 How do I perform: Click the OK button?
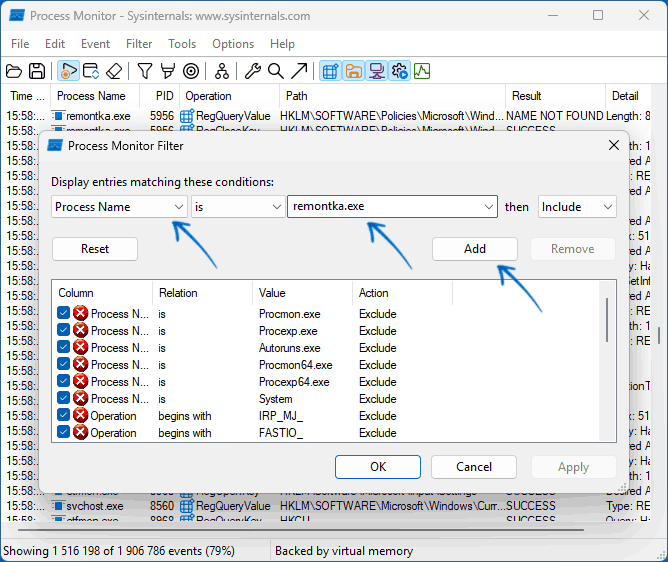pos(378,467)
